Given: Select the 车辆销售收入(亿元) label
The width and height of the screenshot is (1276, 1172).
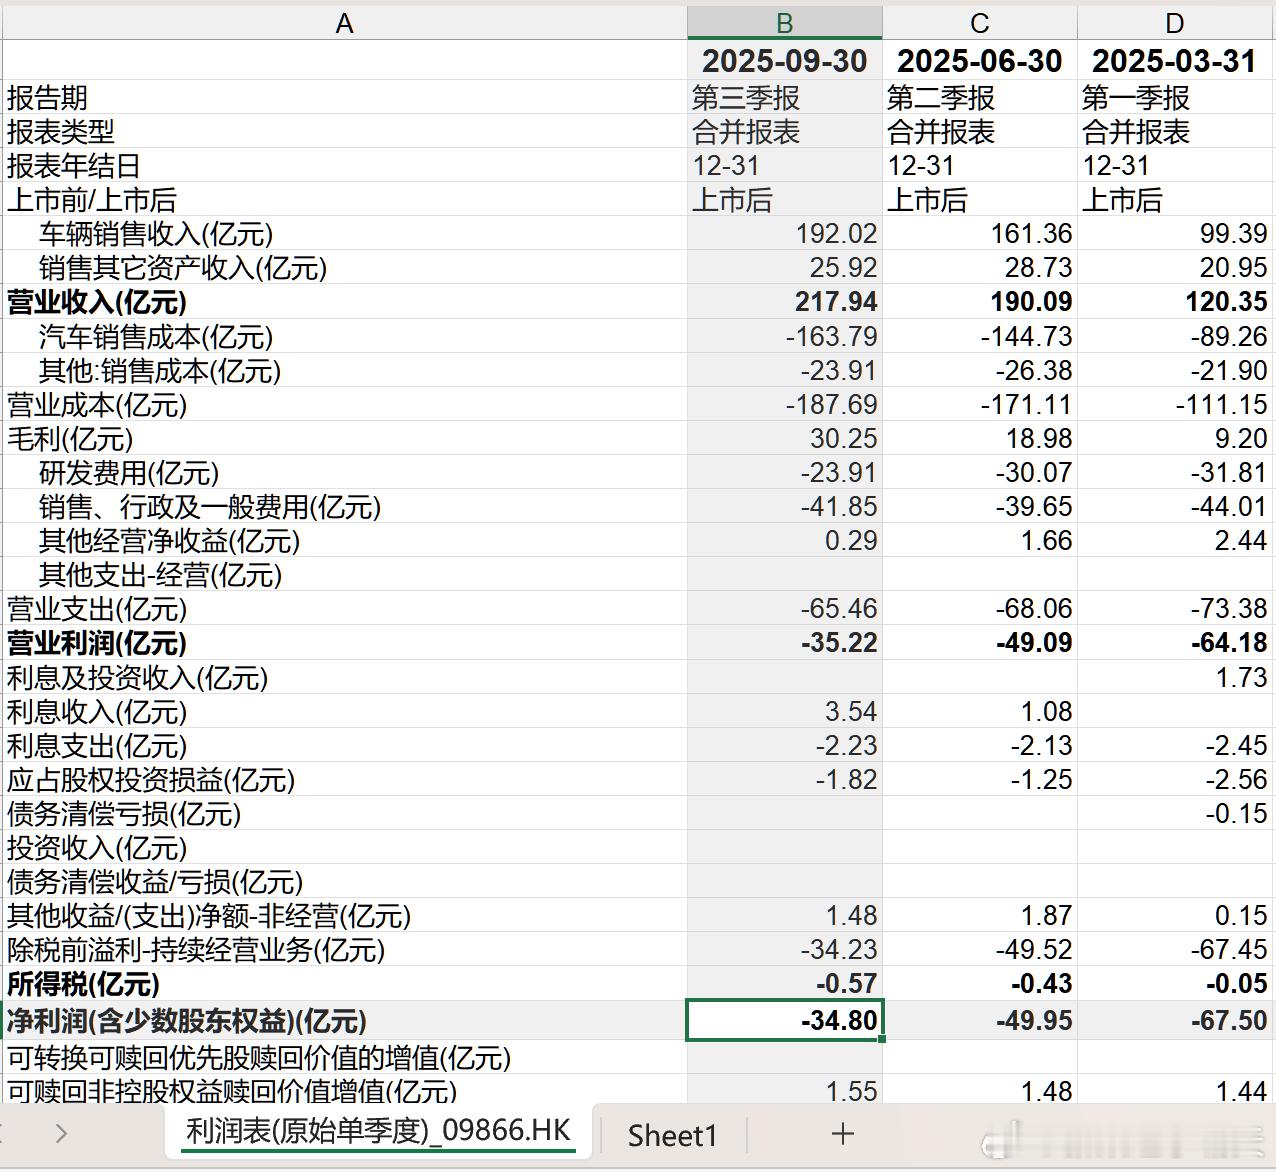Looking at the screenshot, I should 156,234.
